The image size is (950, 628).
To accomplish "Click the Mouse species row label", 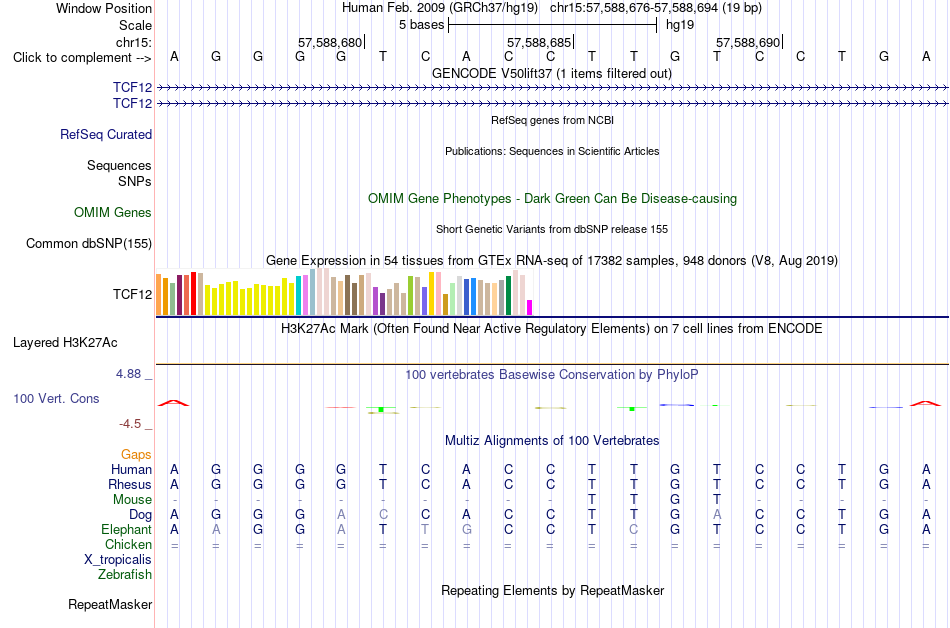I will point(132,500).
